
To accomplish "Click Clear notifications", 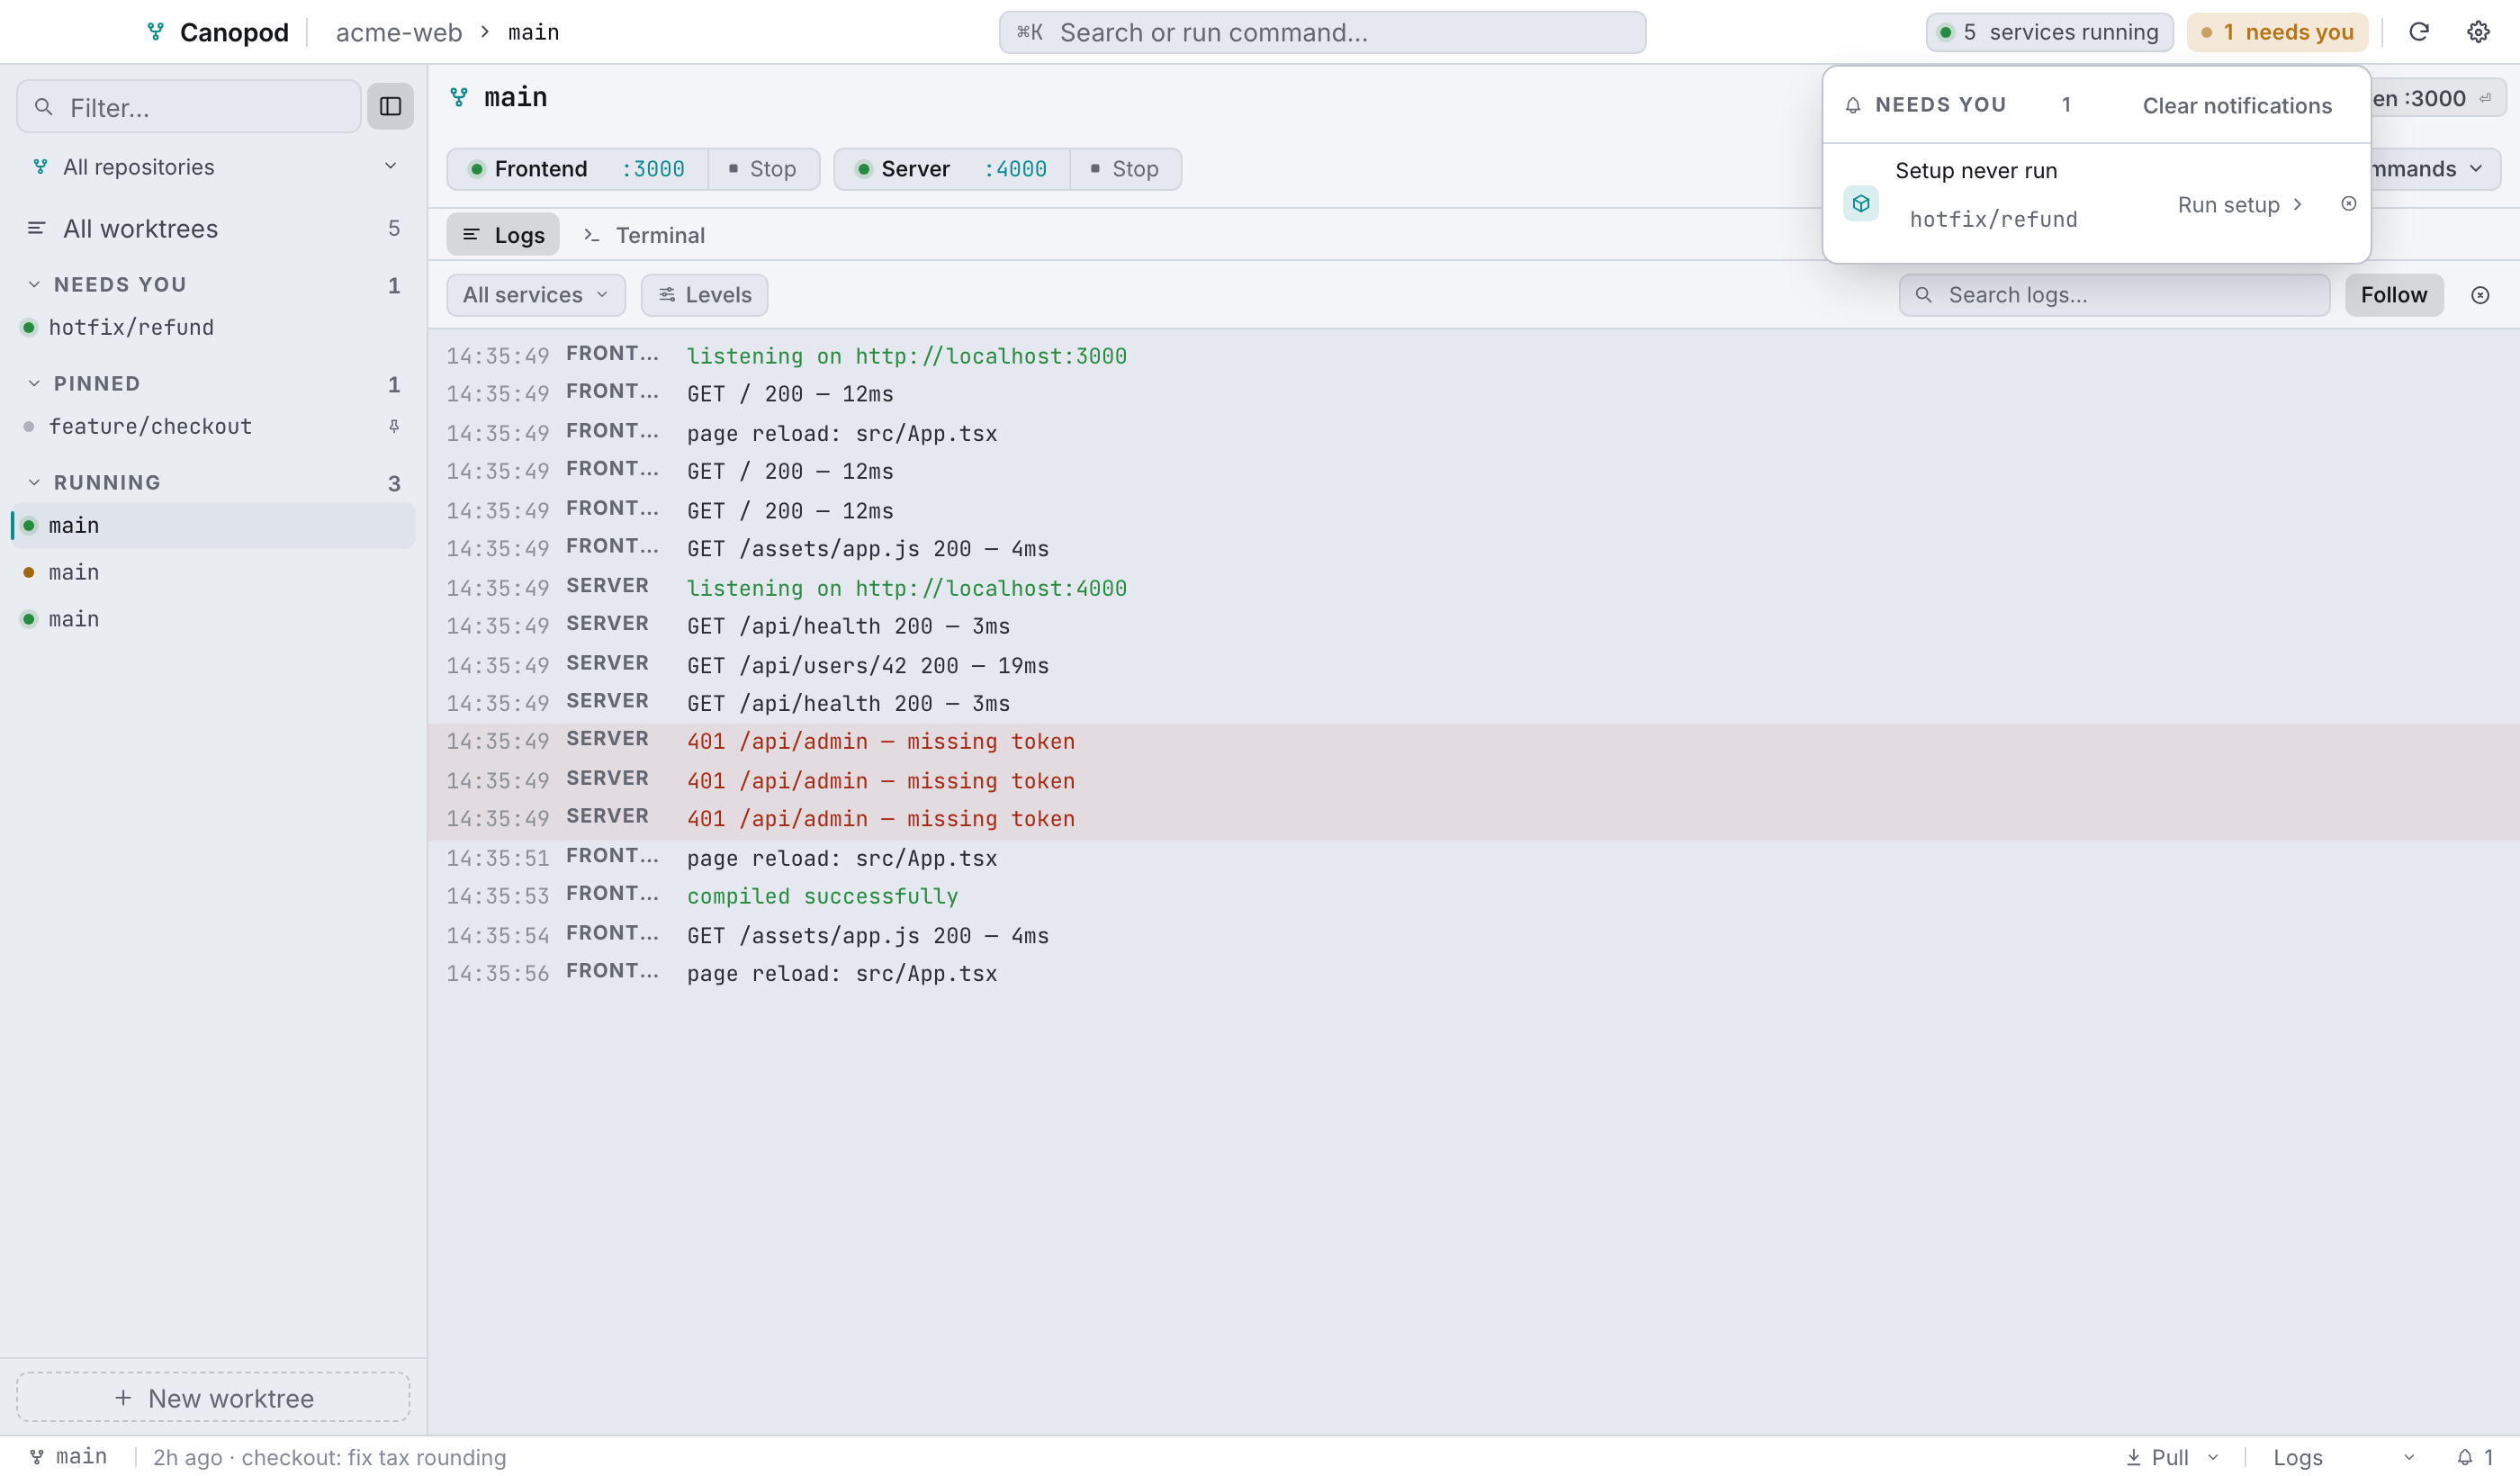I will (x=2236, y=105).
